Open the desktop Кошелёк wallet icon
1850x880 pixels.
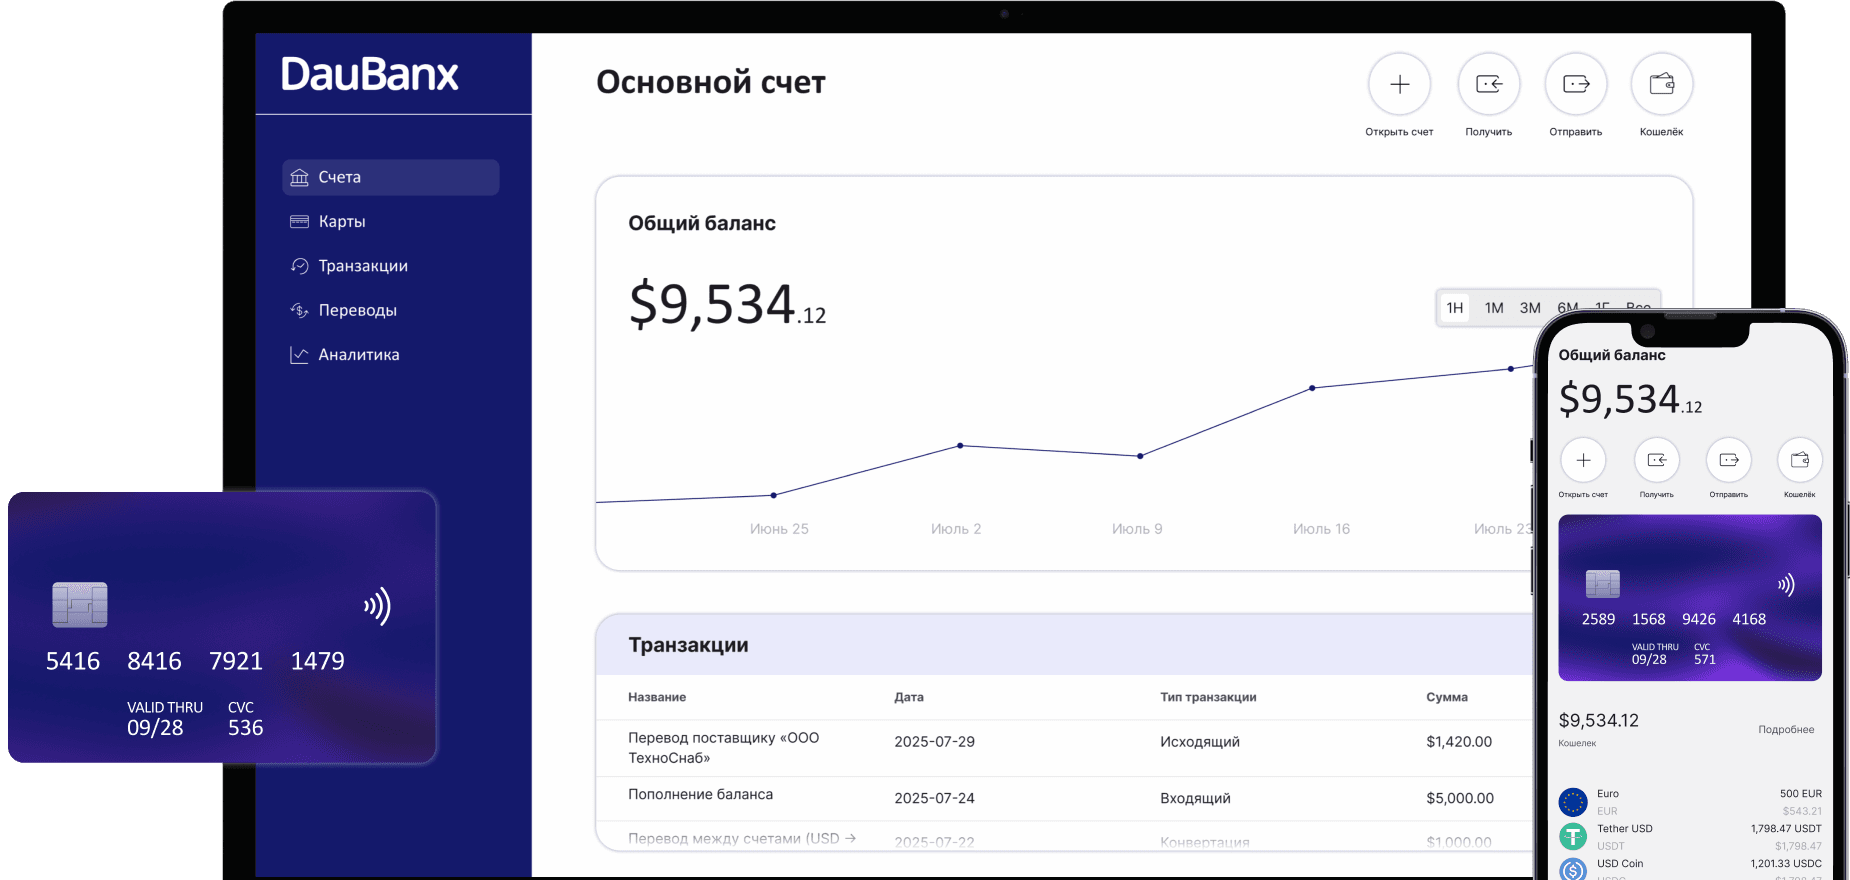(1662, 84)
